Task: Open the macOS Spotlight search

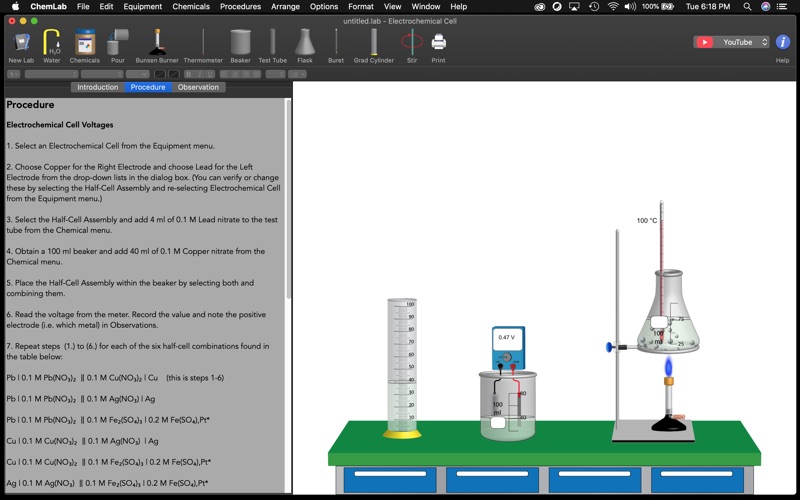Action: click(x=747, y=7)
